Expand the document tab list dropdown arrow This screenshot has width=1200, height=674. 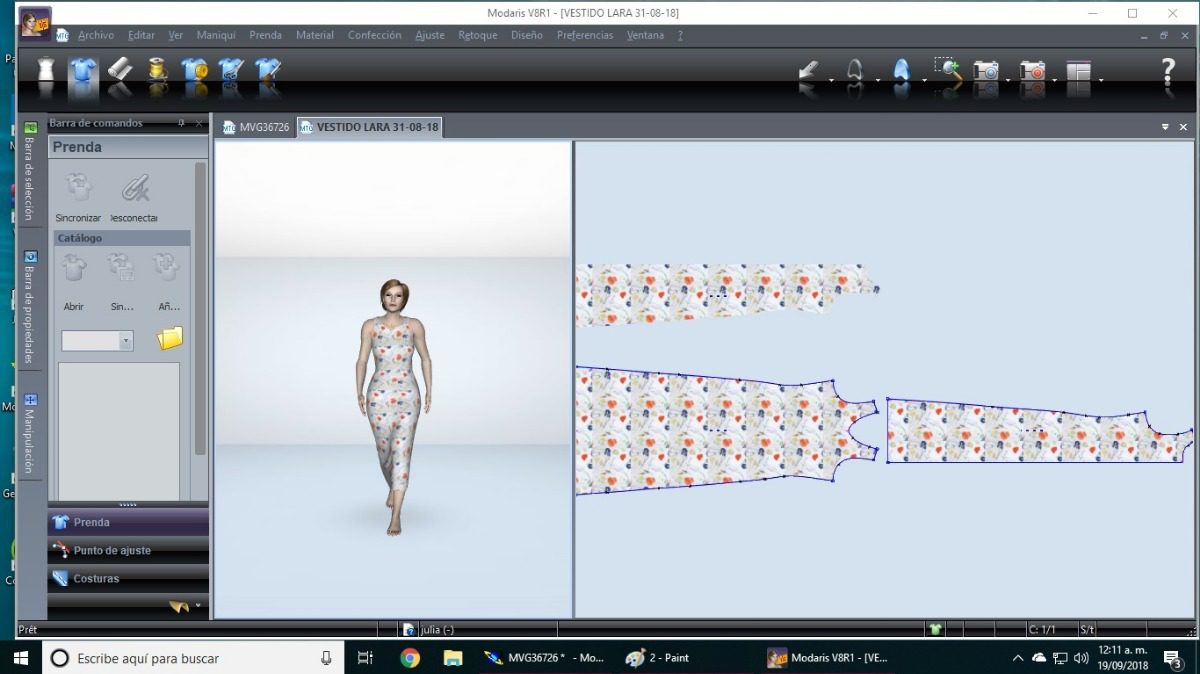click(1165, 128)
